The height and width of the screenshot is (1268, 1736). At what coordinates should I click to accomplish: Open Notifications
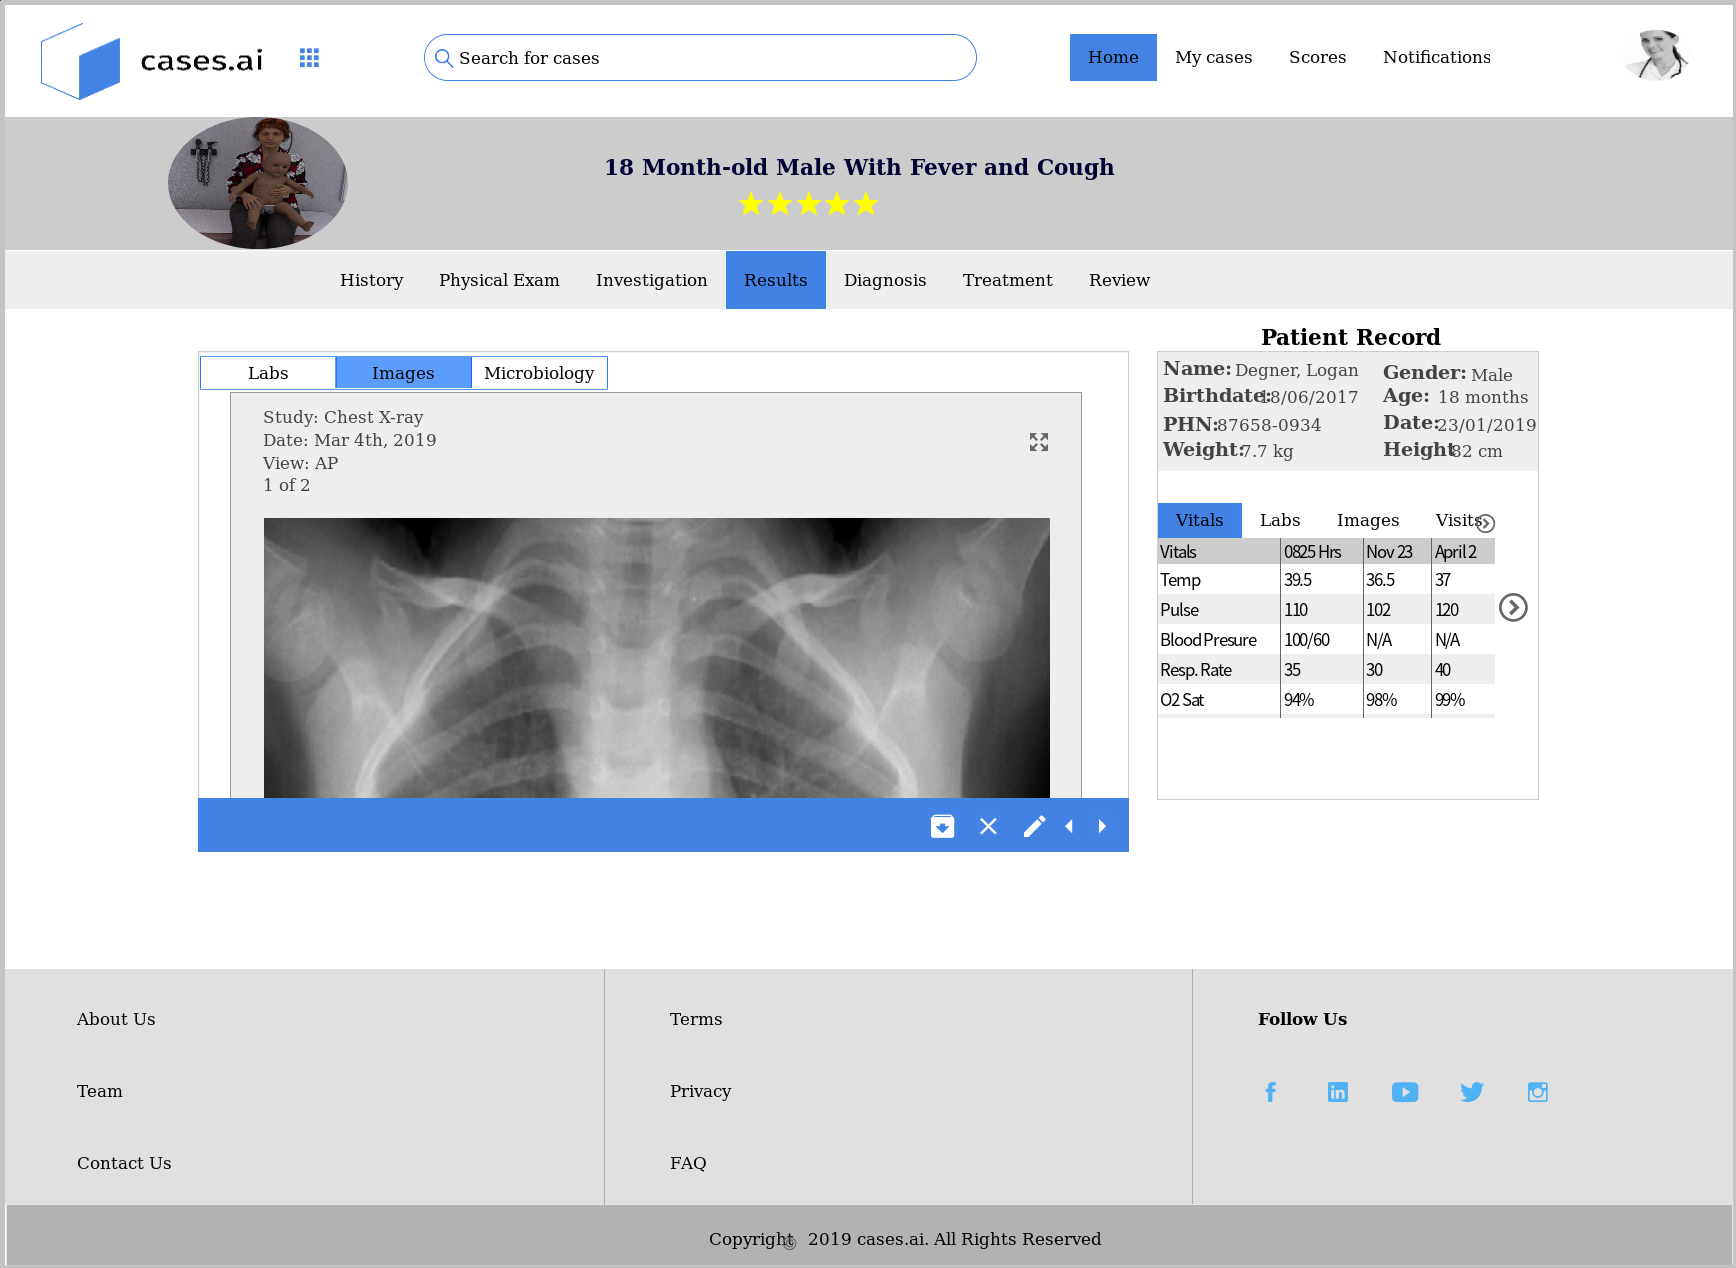[1436, 57]
